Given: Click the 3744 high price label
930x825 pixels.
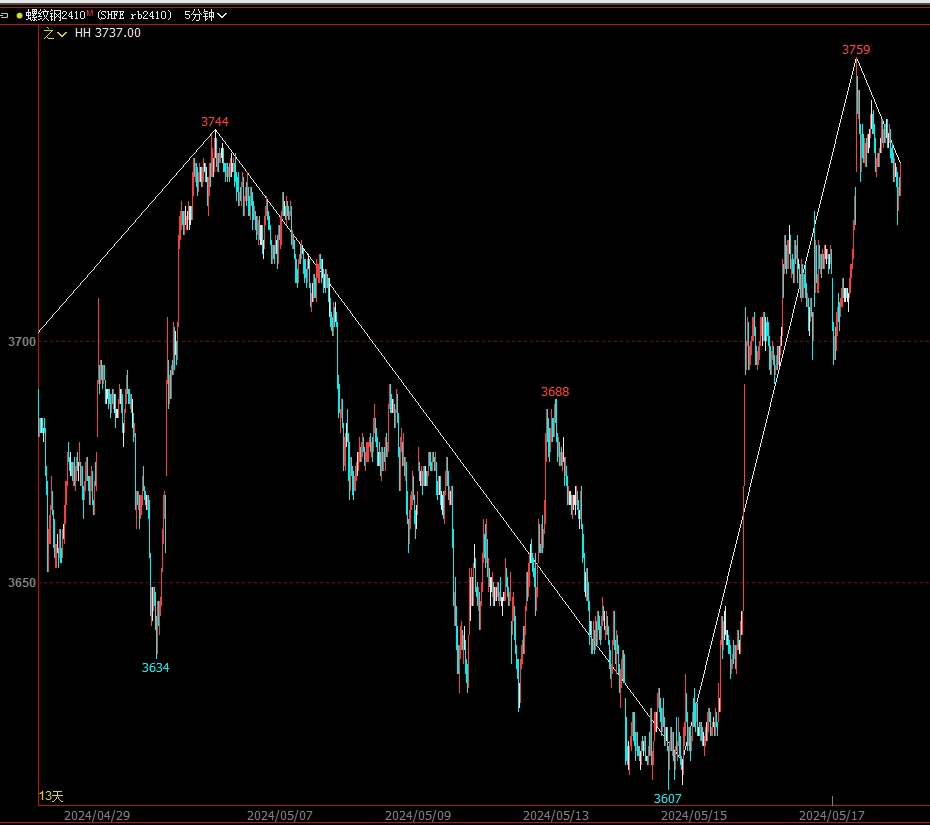Looking at the screenshot, I should [x=214, y=122].
